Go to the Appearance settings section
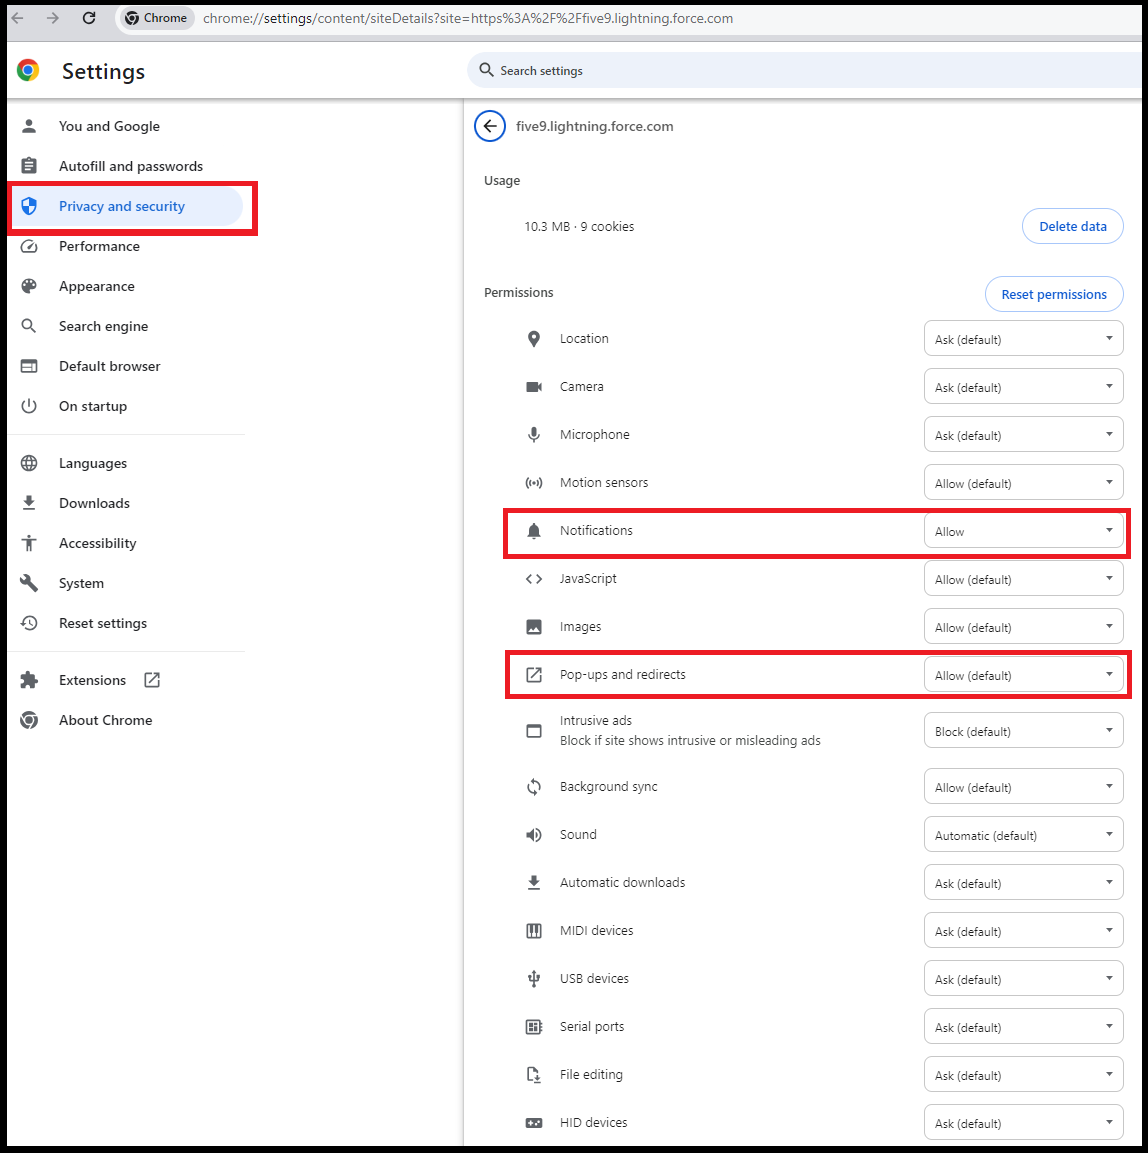This screenshot has width=1148, height=1153. click(x=96, y=287)
